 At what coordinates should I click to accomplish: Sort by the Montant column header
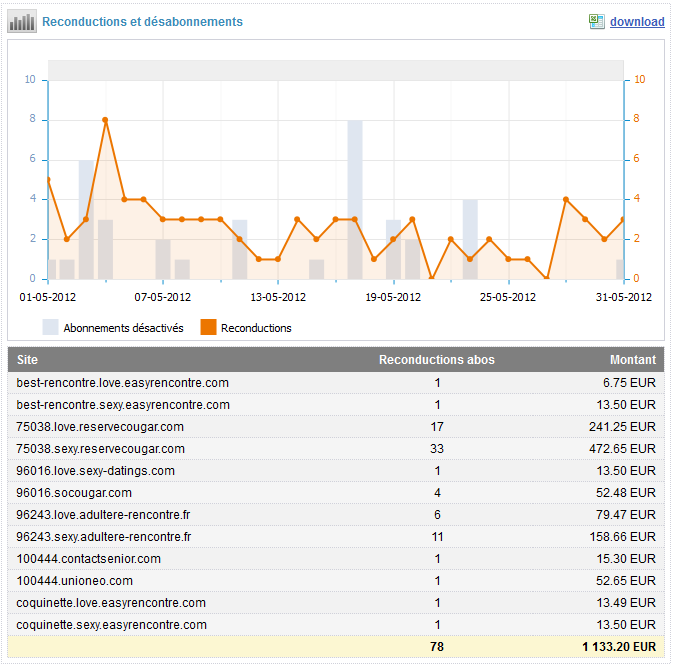633,360
